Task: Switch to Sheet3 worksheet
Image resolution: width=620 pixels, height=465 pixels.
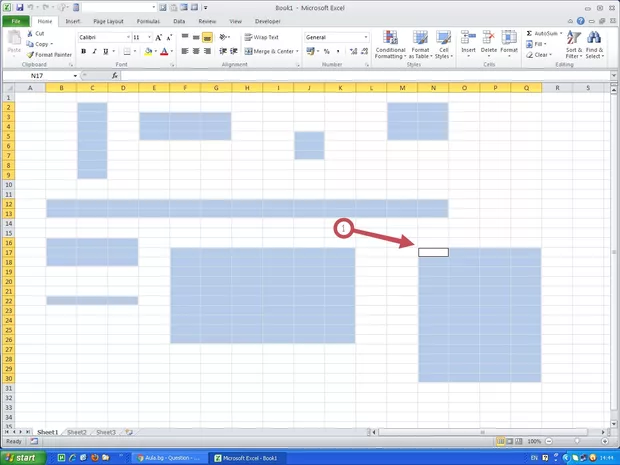Action: coord(106,432)
